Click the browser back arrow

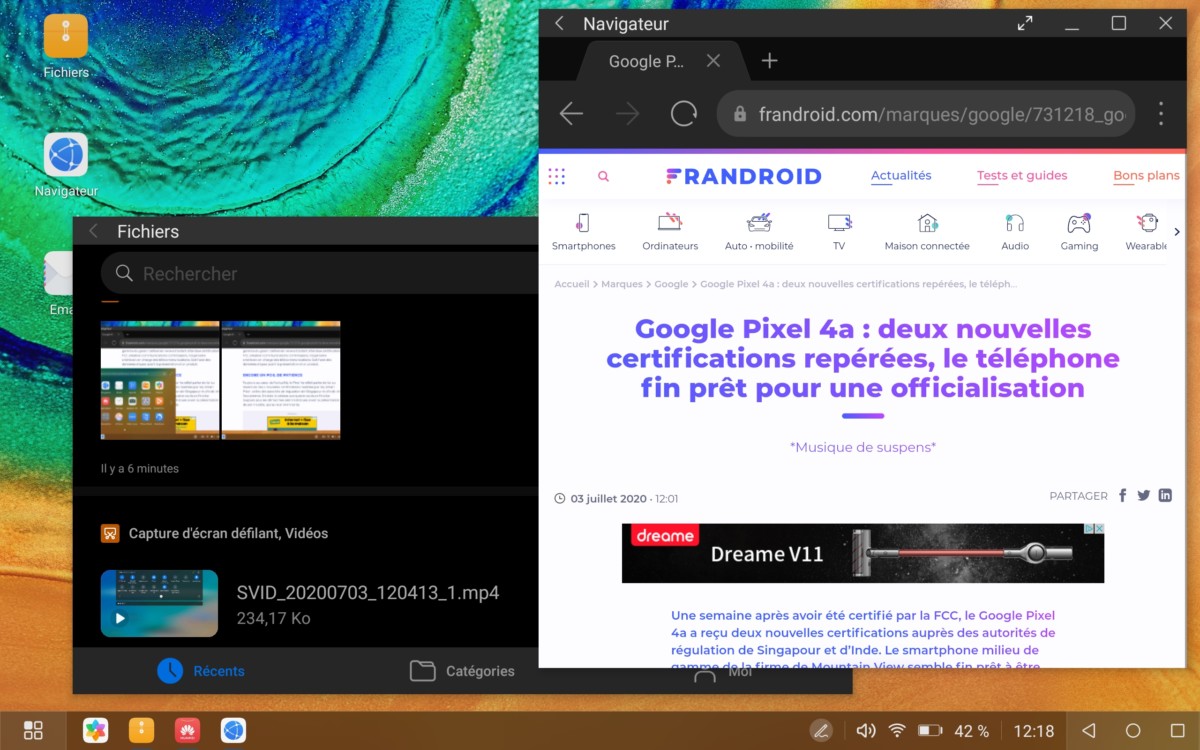click(x=571, y=114)
